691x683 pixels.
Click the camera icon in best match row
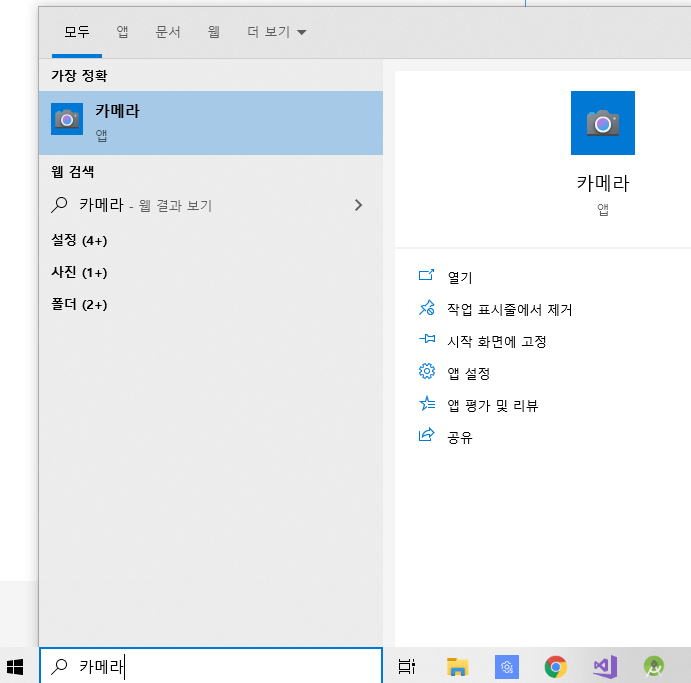tap(67, 119)
